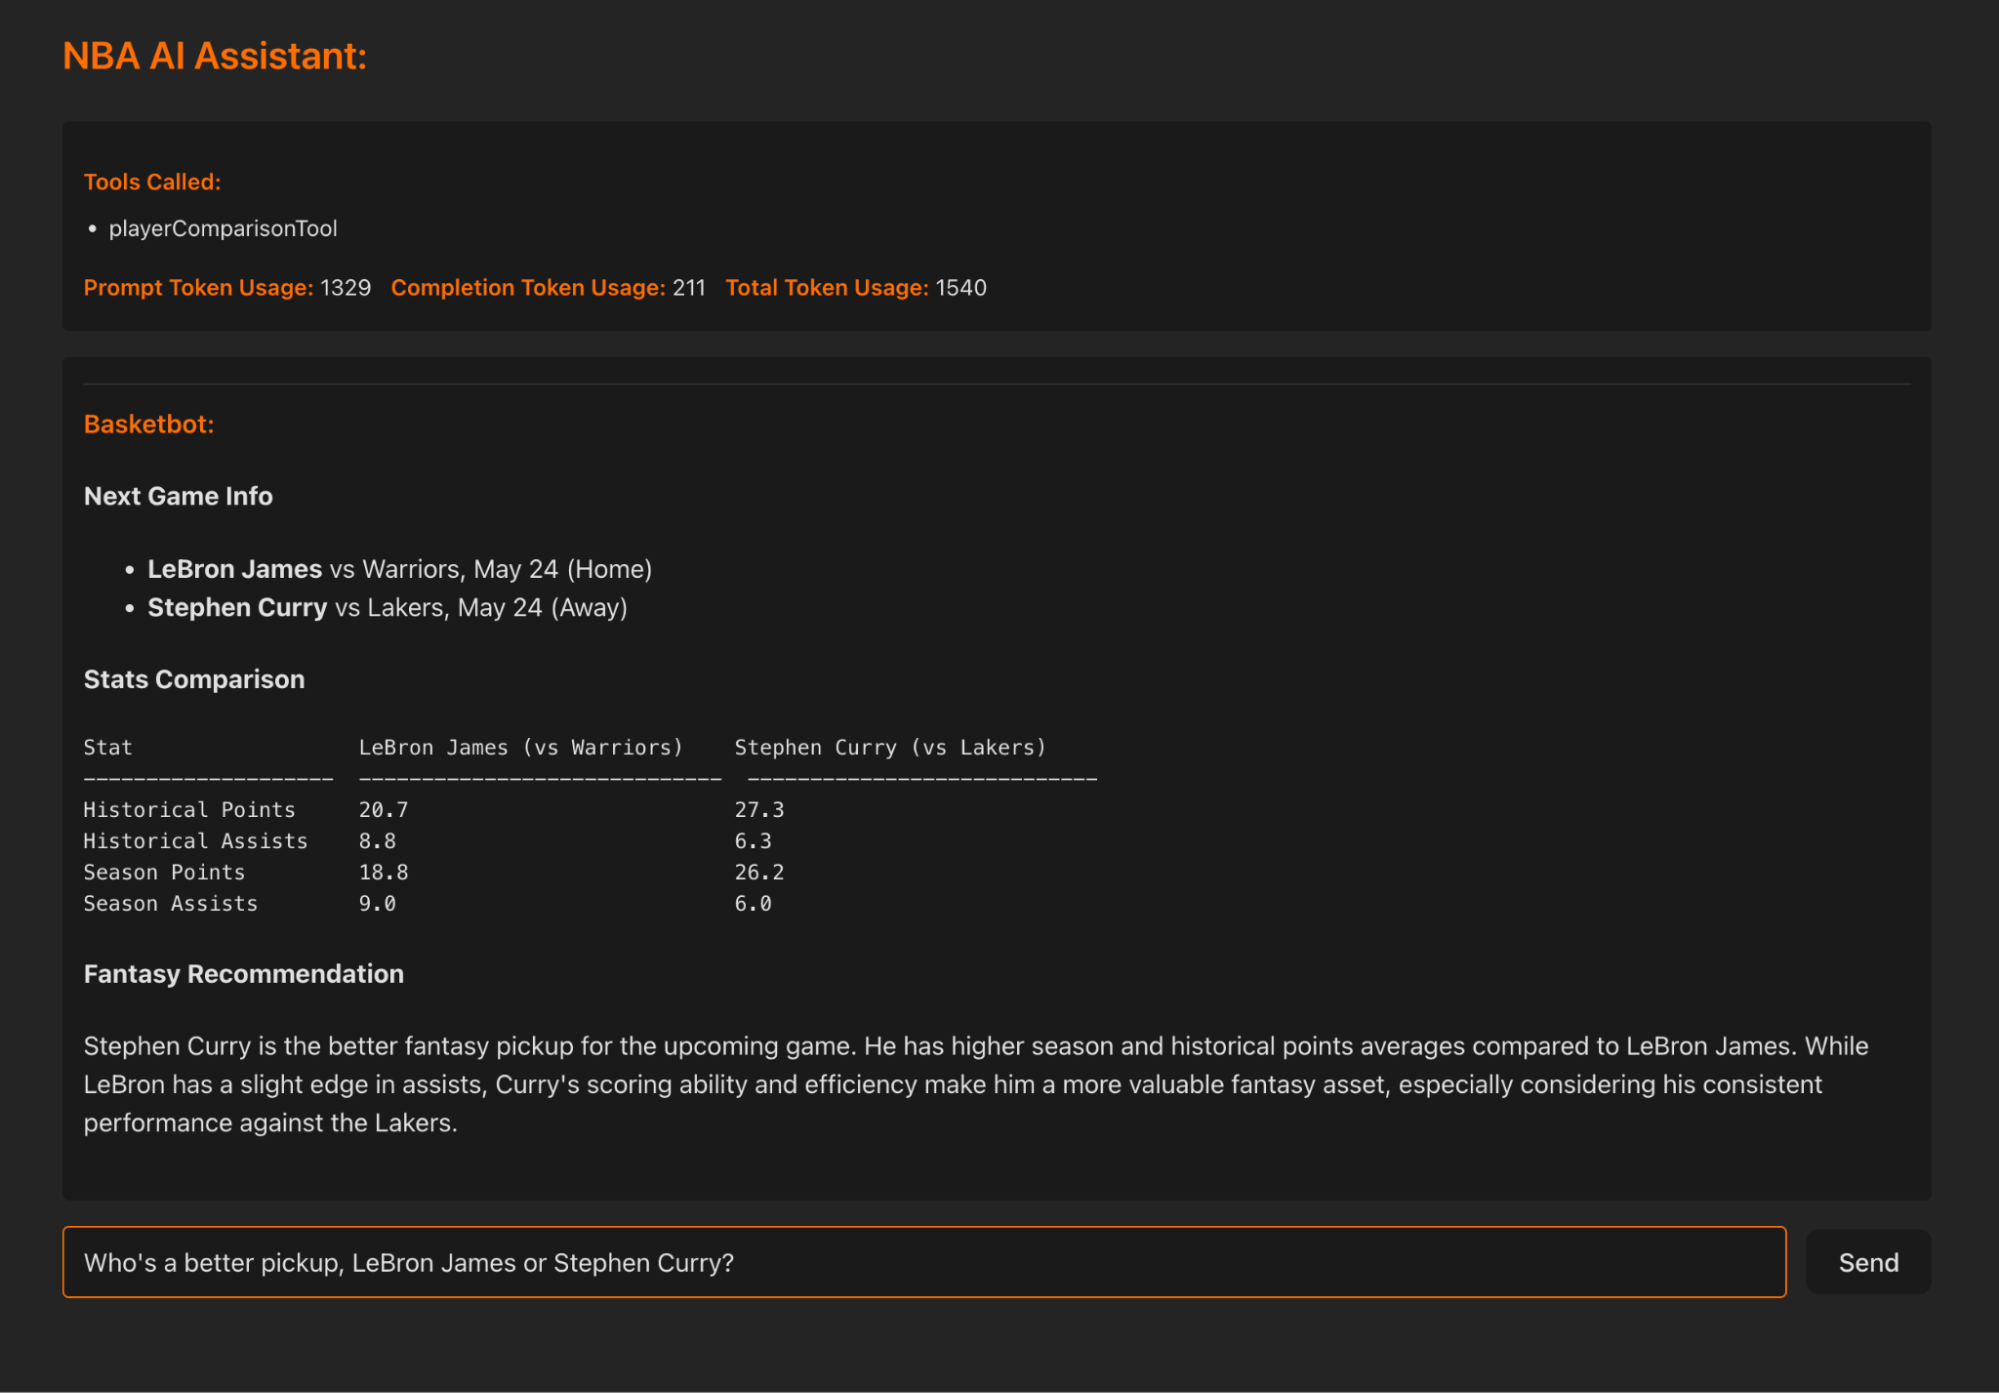Click the Tools Called label
Screen dimensions: 1999x1393
tap(152, 182)
